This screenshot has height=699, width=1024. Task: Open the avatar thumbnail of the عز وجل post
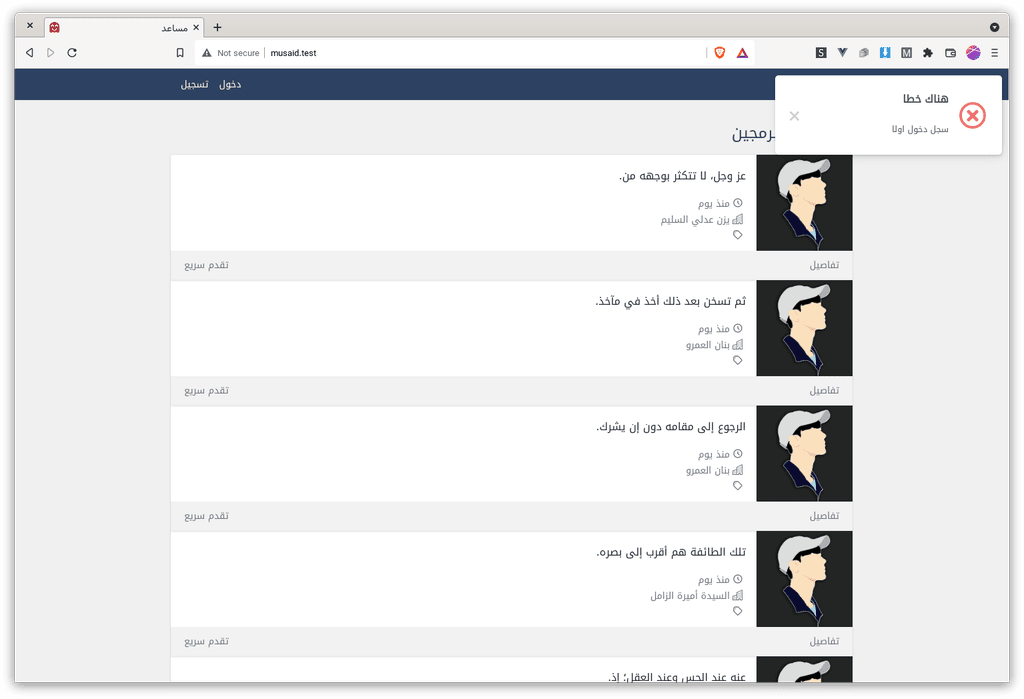pyautogui.click(x=805, y=203)
